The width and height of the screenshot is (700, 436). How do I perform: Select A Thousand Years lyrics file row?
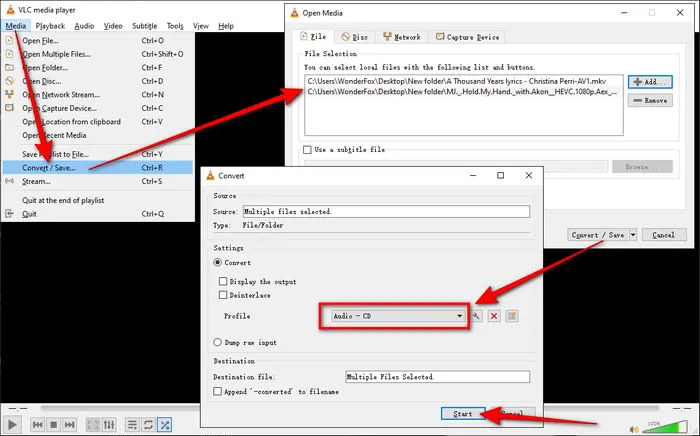click(463, 81)
